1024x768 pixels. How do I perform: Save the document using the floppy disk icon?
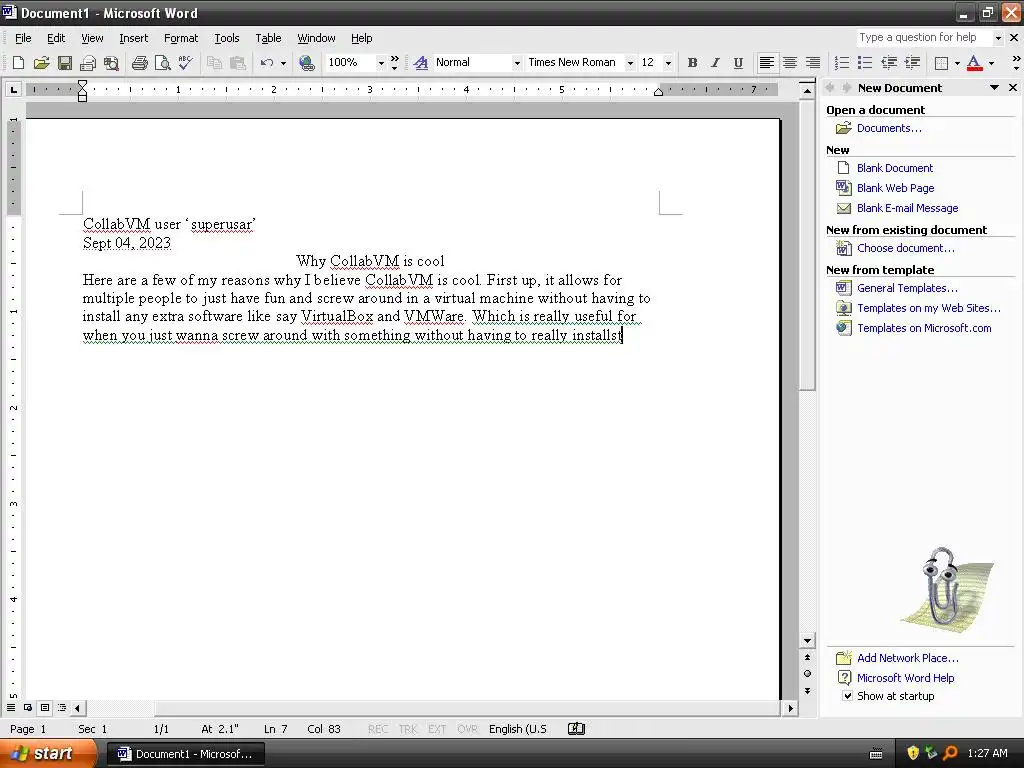click(x=65, y=63)
